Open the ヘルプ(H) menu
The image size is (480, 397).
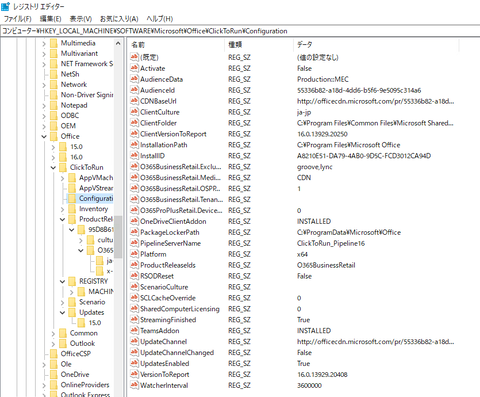tap(160, 19)
